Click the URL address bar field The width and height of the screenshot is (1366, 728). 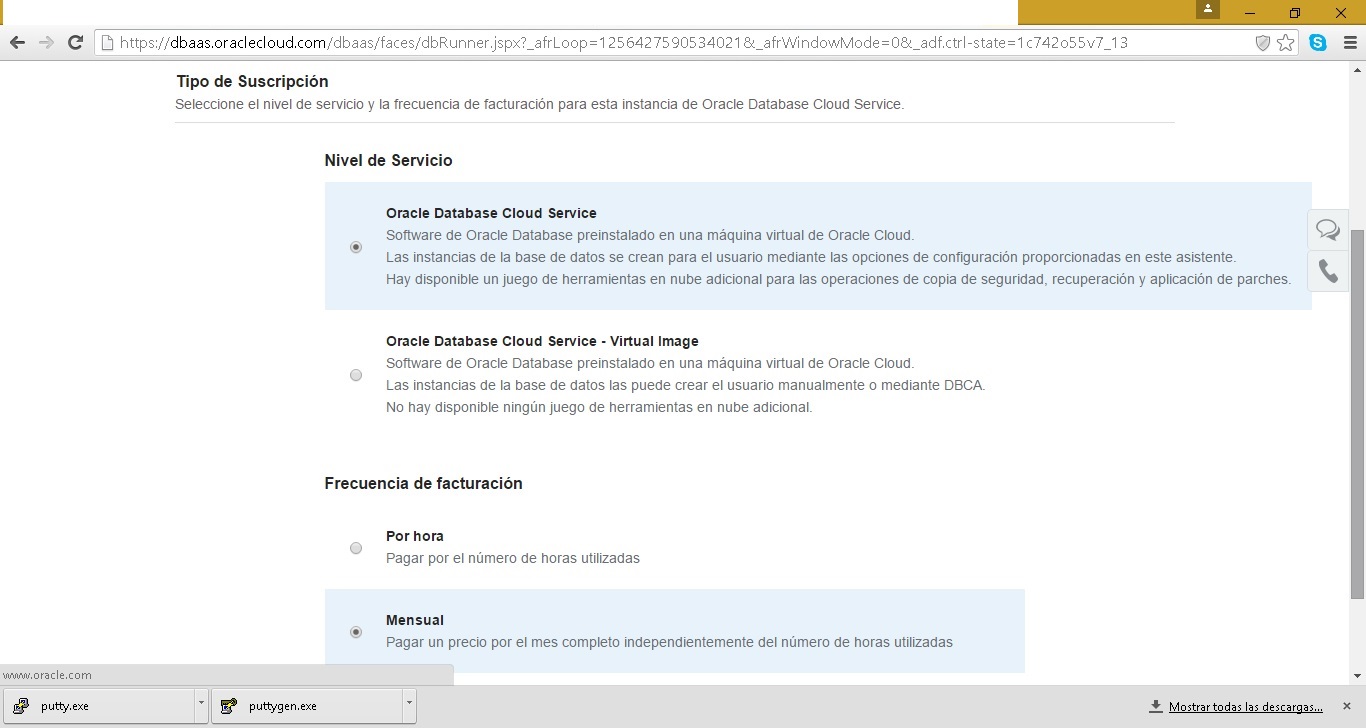pyautogui.click(x=680, y=42)
